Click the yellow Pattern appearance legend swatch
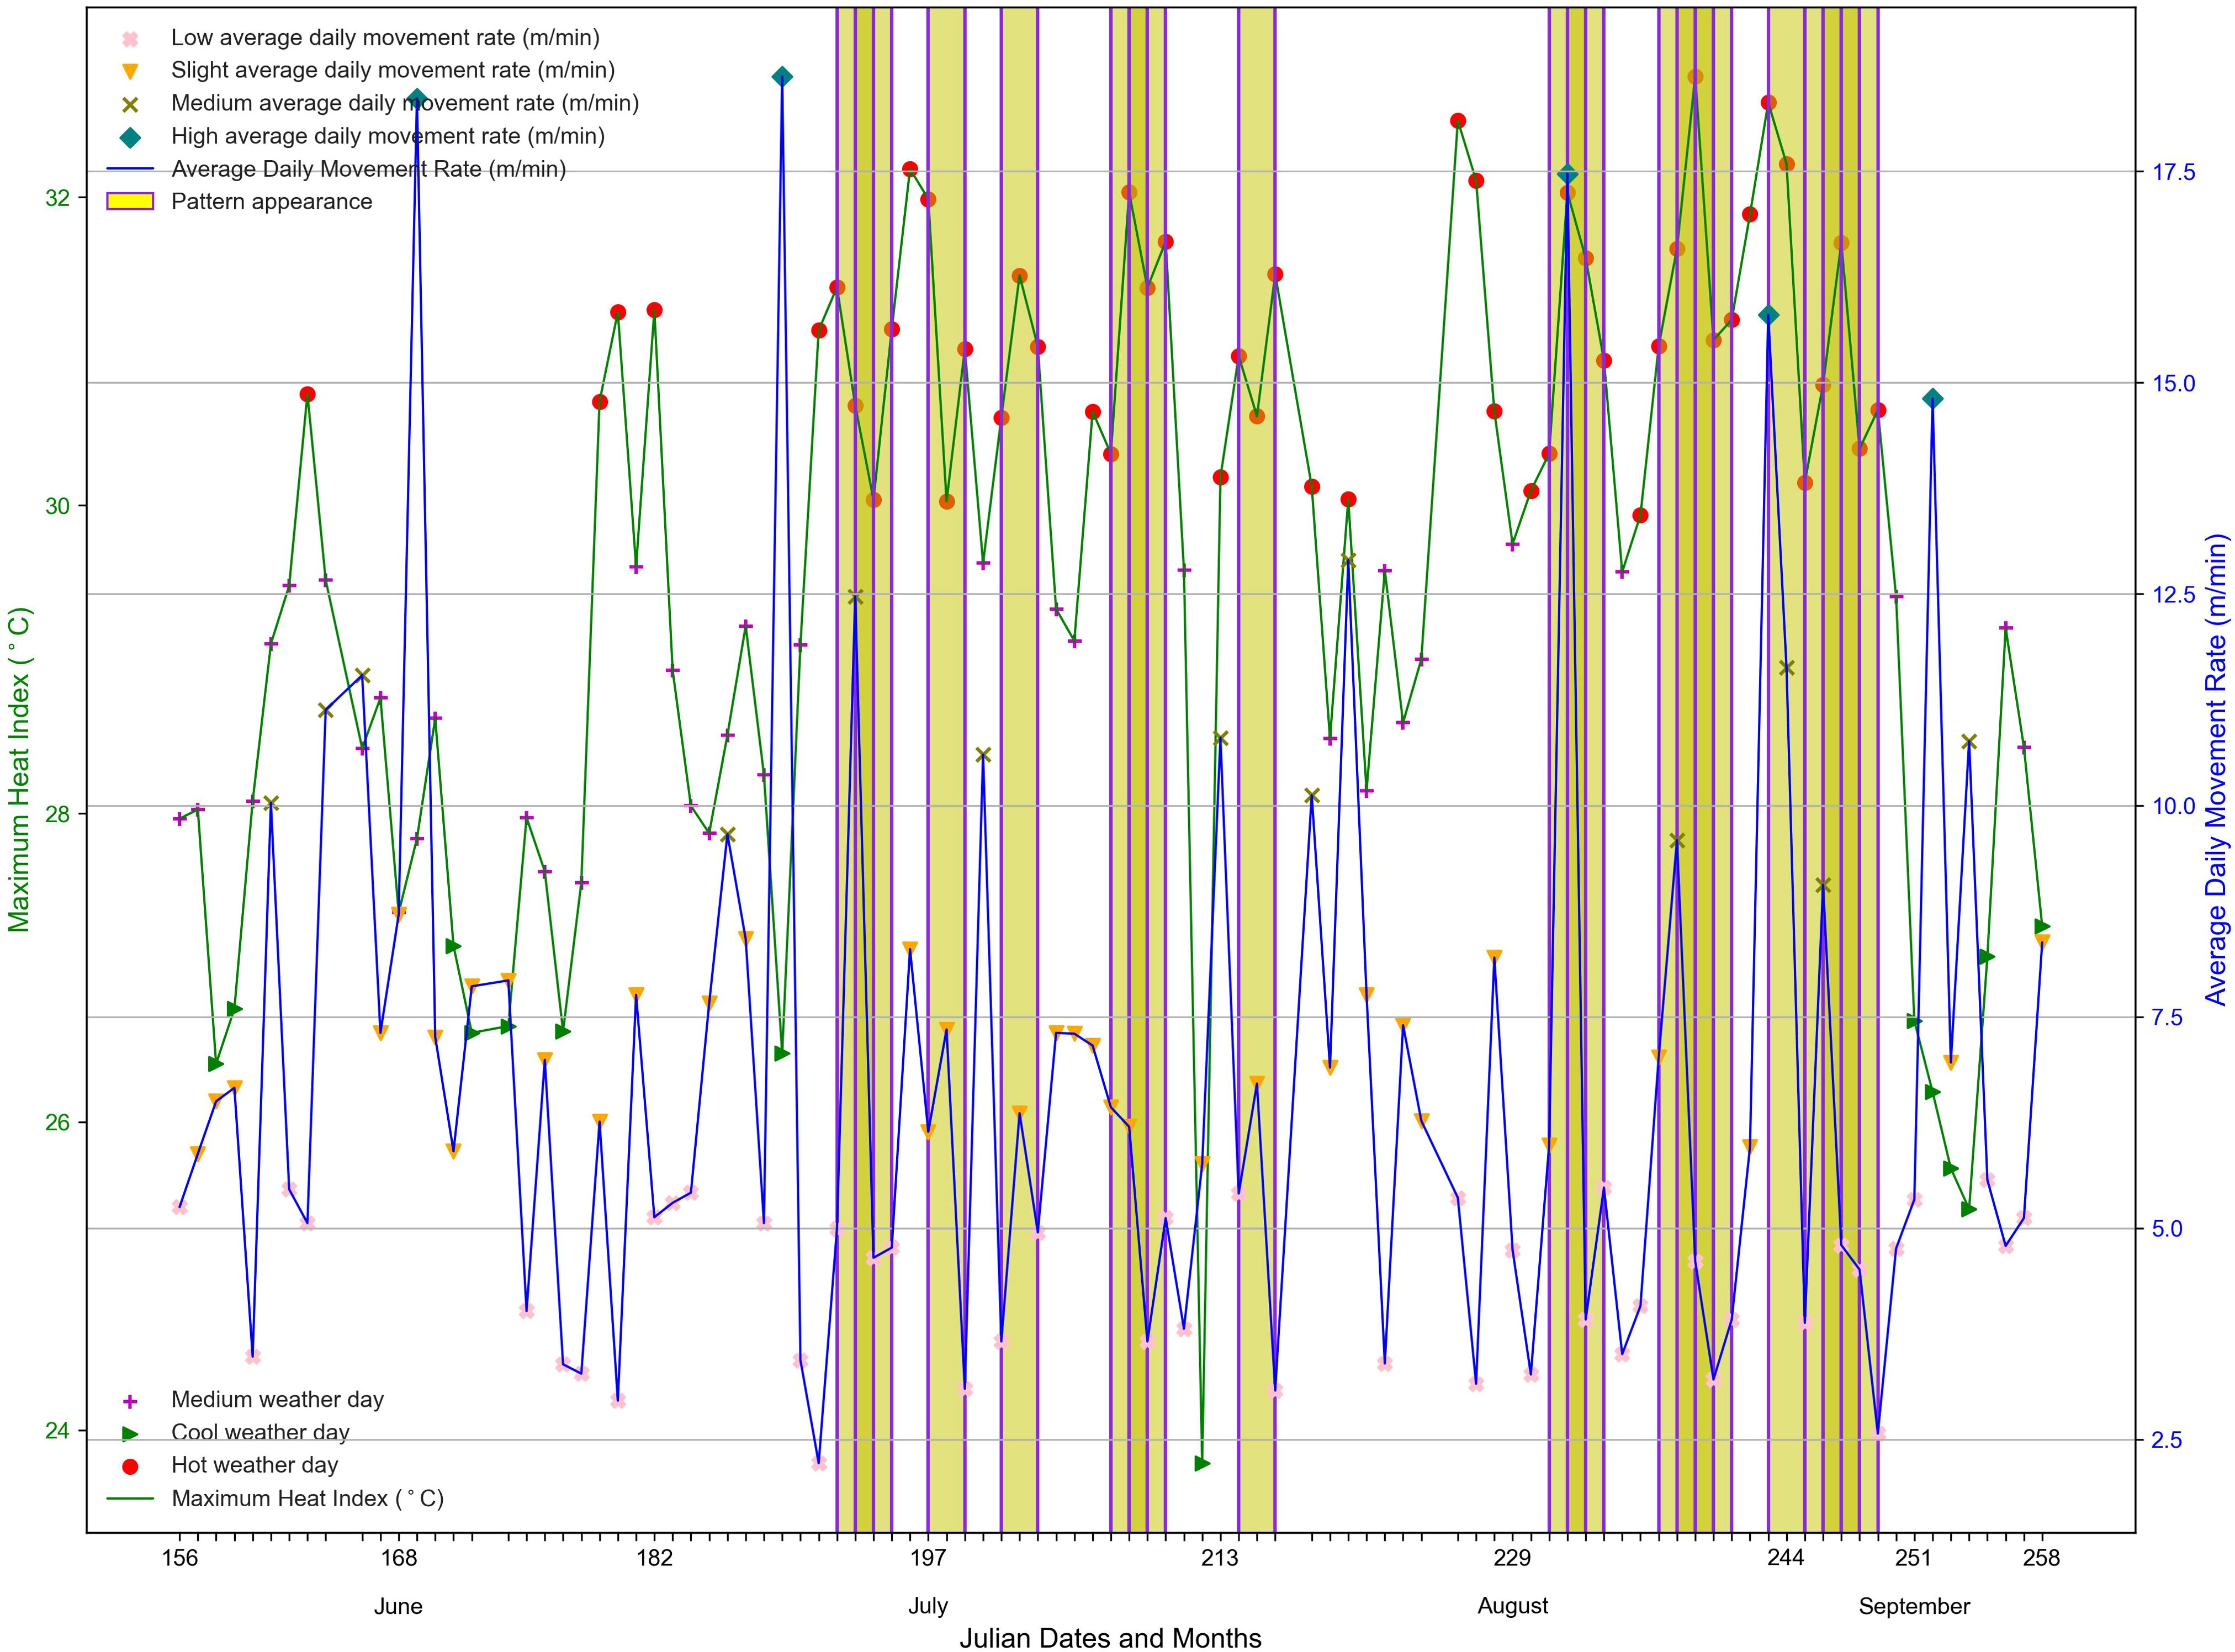Image resolution: width=2235 pixels, height=1652 pixels. point(130,202)
